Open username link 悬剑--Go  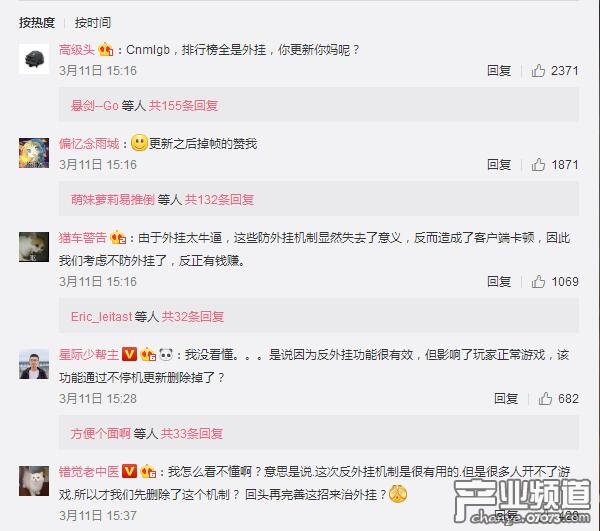point(95,106)
